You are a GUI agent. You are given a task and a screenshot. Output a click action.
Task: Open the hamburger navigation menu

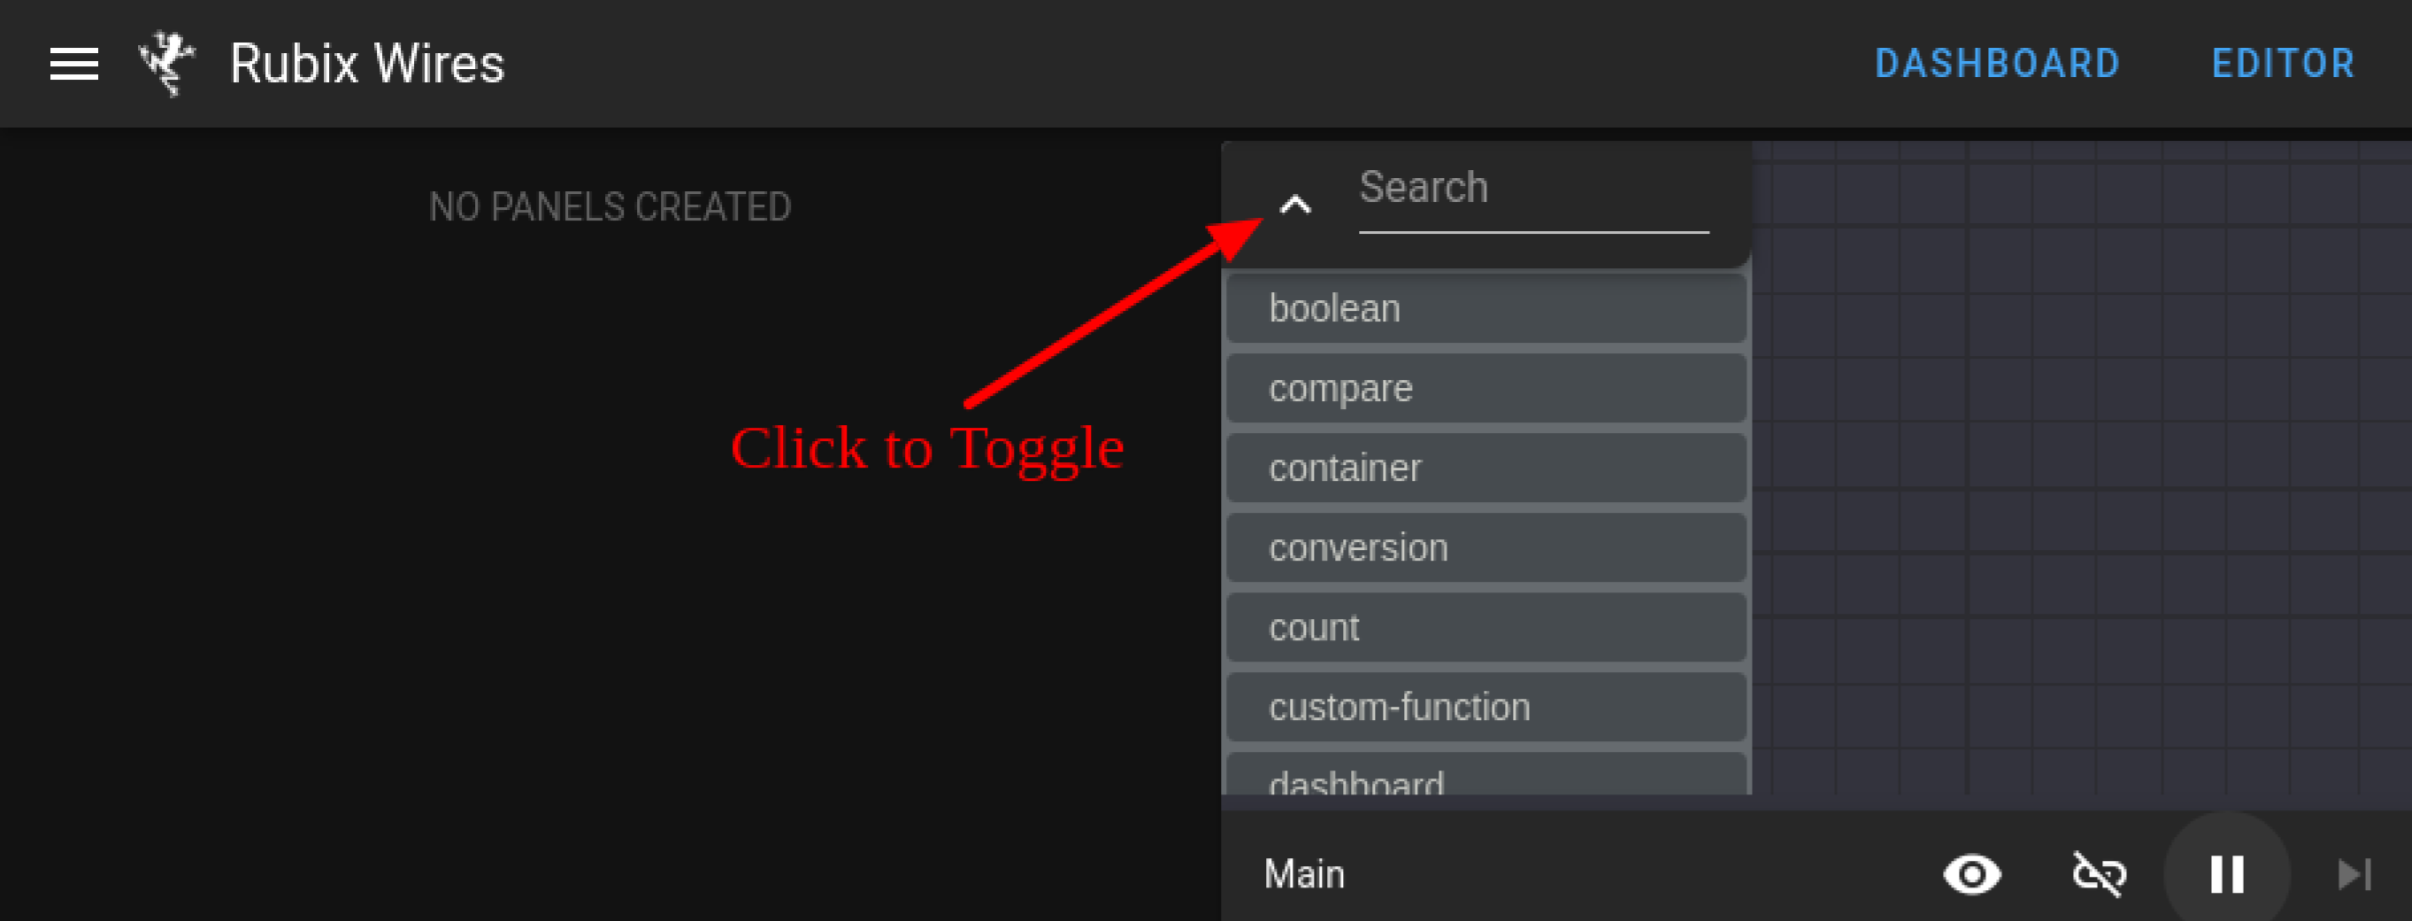pyautogui.click(x=74, y=64)
